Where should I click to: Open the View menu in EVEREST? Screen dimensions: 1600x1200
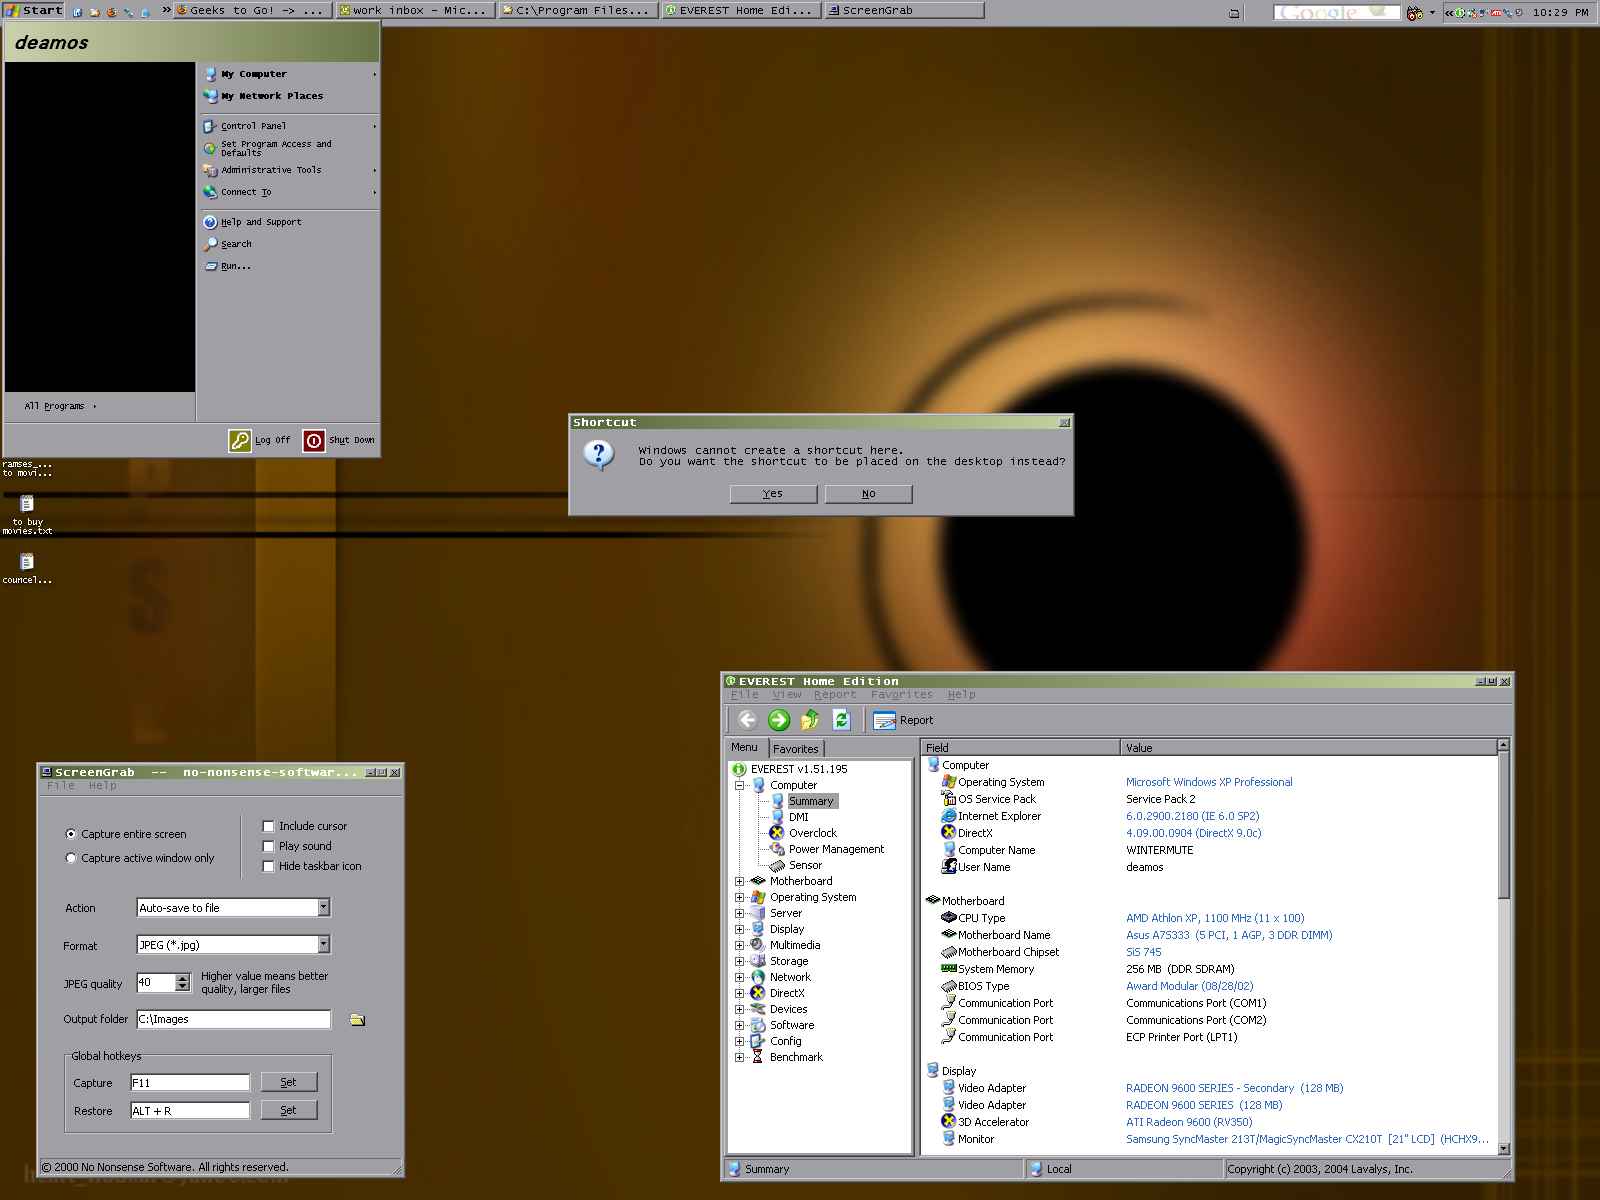787,695
